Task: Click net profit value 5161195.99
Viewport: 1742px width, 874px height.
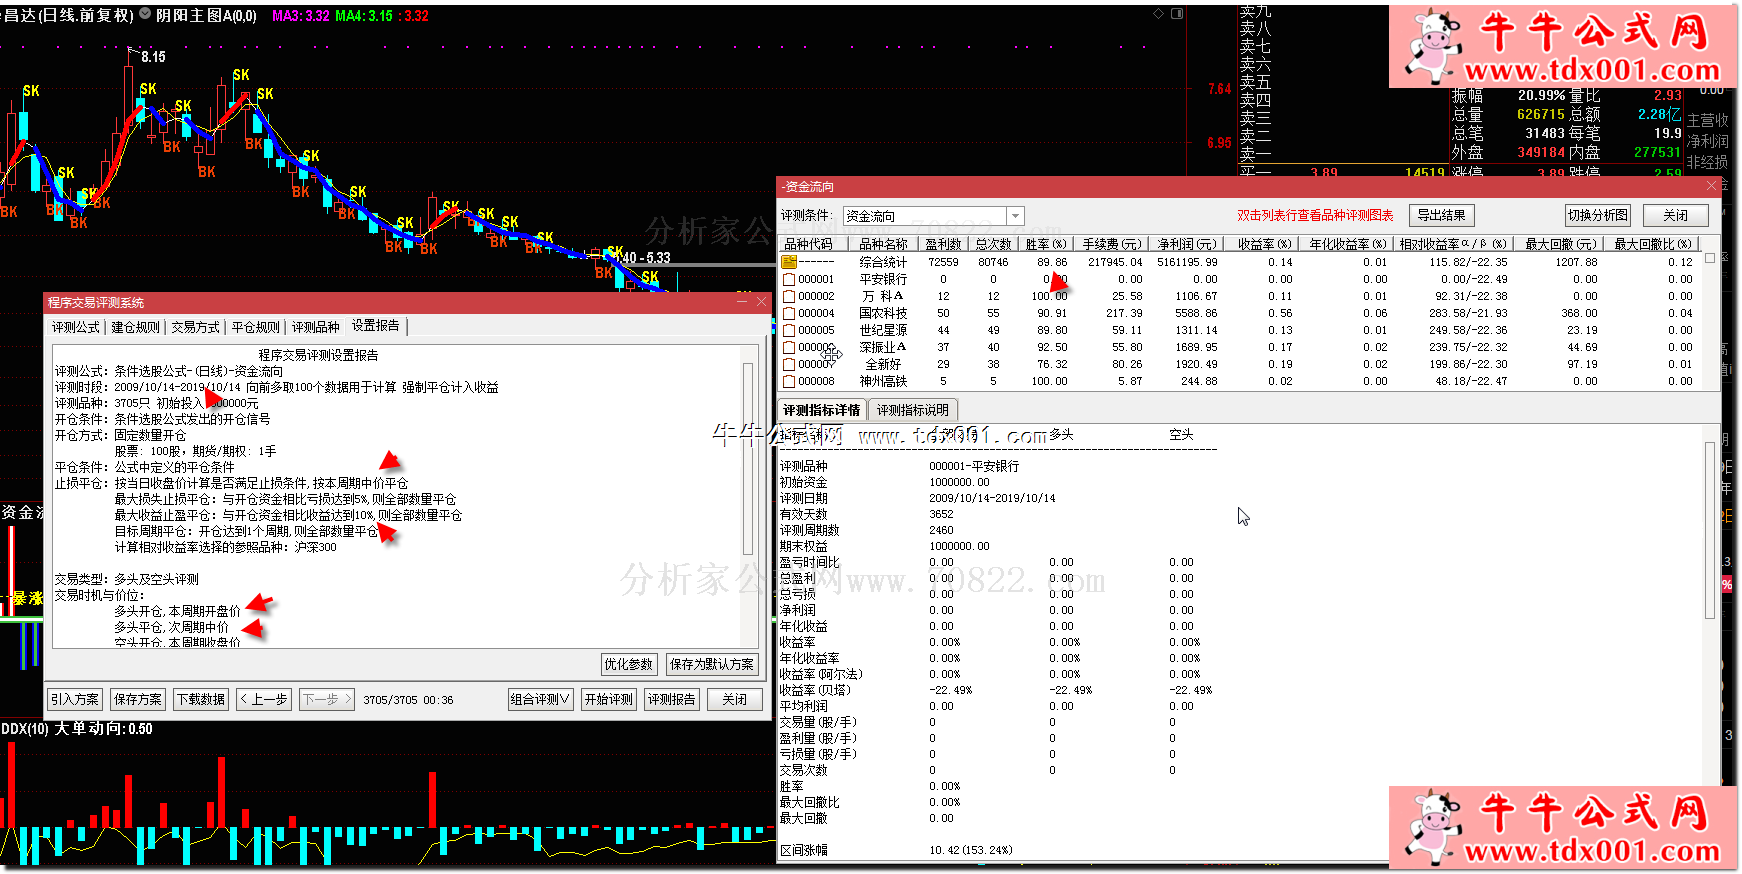Action: [x=1187, y=262]
